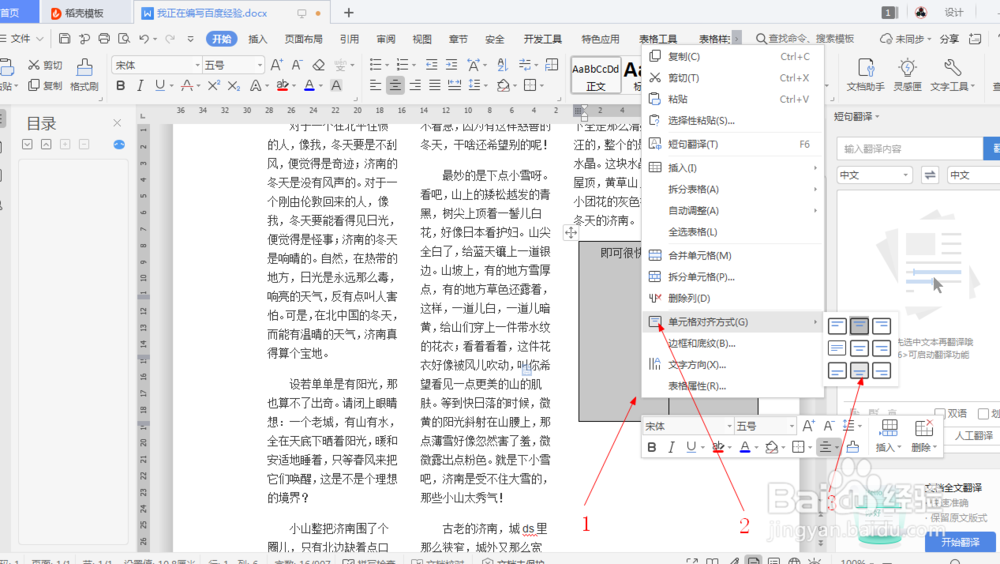Toggle Italic in the floating mini toolbar

pos(671,447)
